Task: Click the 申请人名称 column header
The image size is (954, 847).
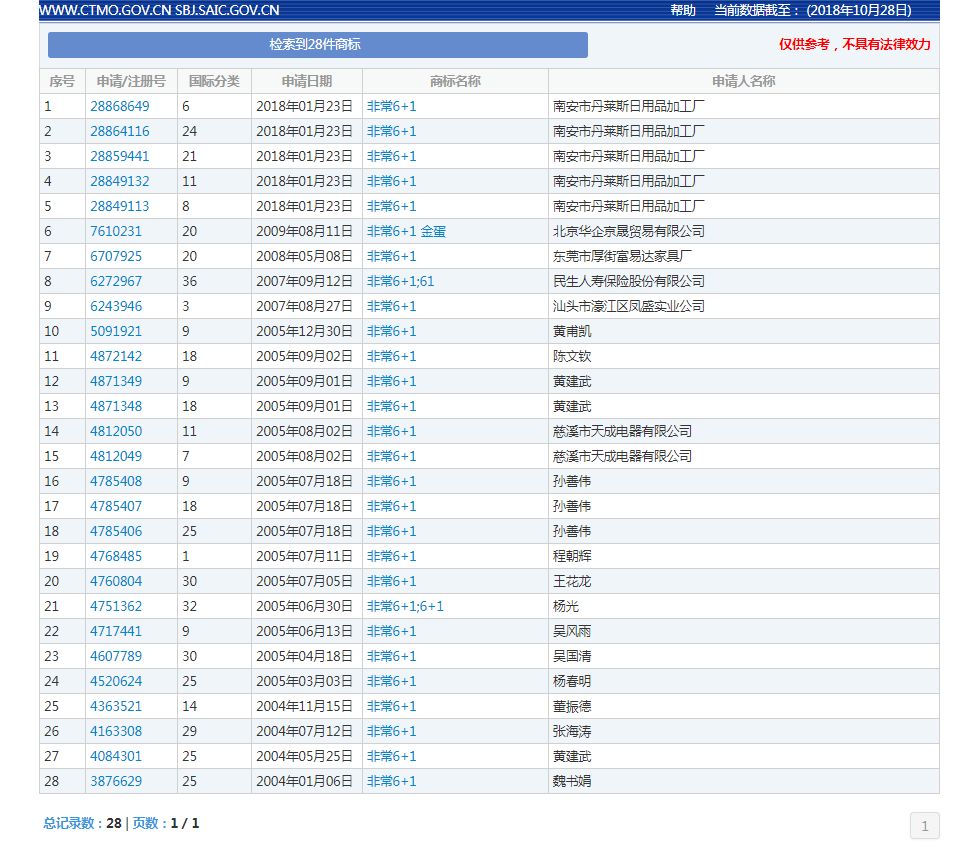Action: click(743, 81)
